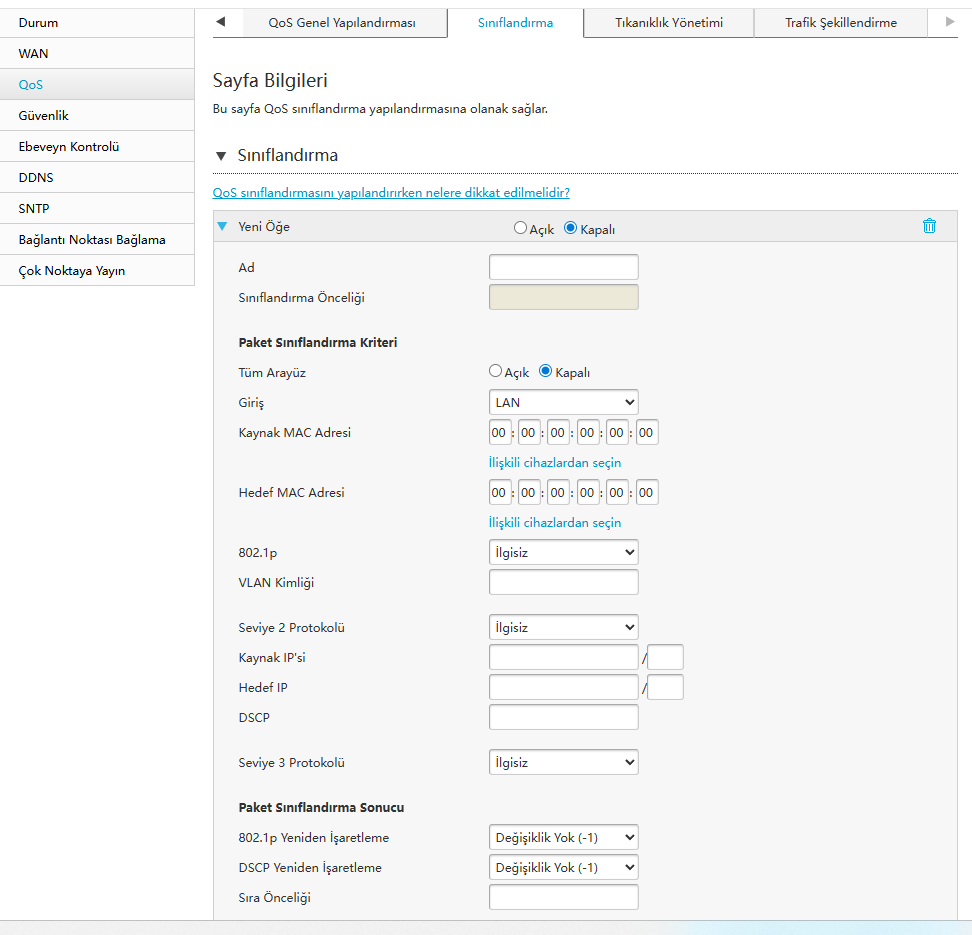Image resolution: width=972 pixels, height=935 pixels.
Task: Switch to Sınıflandırma tab
Action: click(515, 23)
